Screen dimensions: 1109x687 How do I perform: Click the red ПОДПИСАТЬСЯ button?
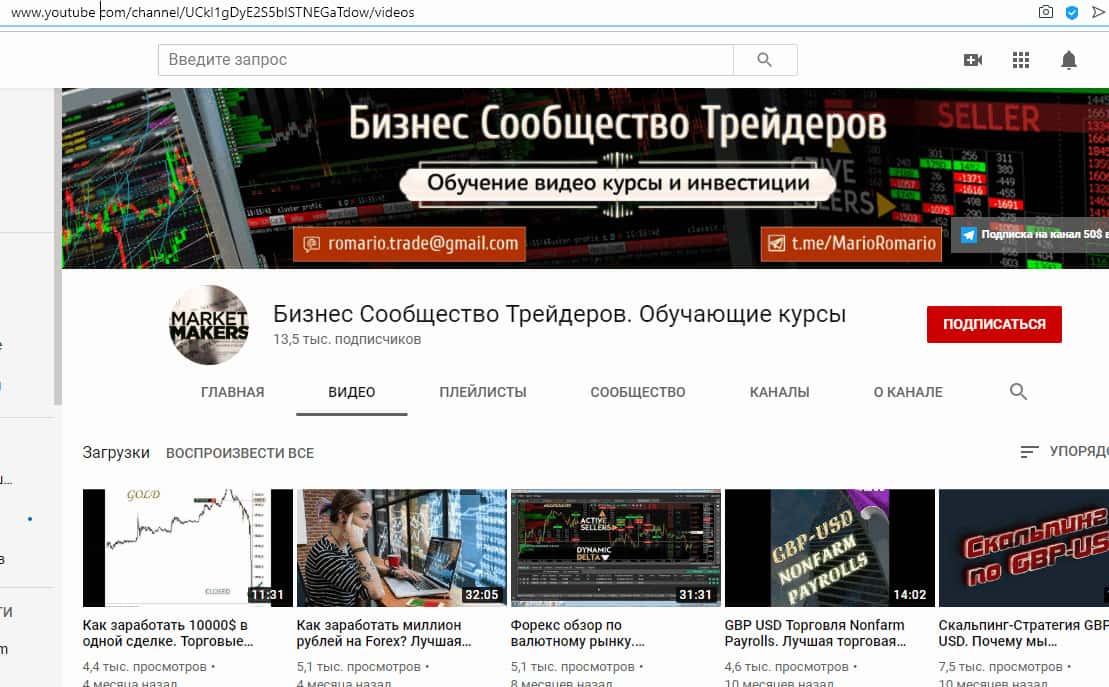[x=994, y=324]
